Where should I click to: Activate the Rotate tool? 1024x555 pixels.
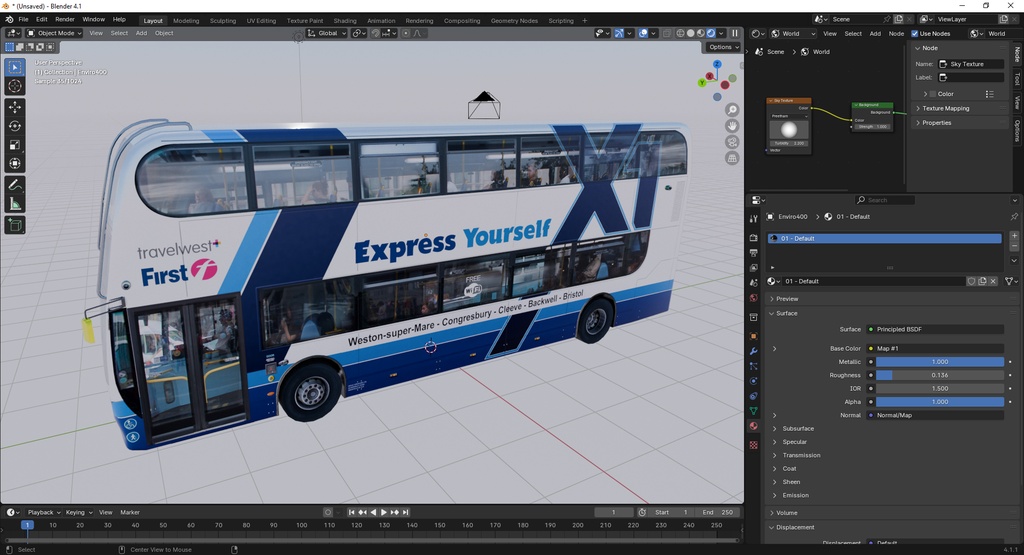(x=15, y=126)
